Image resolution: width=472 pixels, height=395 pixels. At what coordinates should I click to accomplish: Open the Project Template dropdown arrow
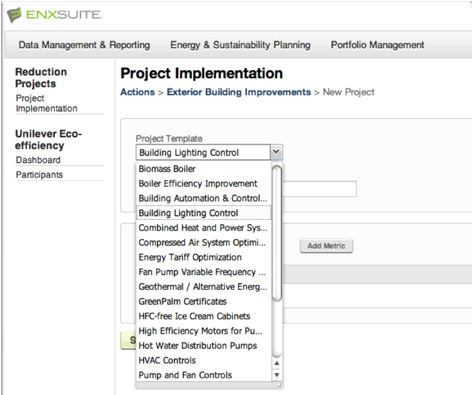276,152
